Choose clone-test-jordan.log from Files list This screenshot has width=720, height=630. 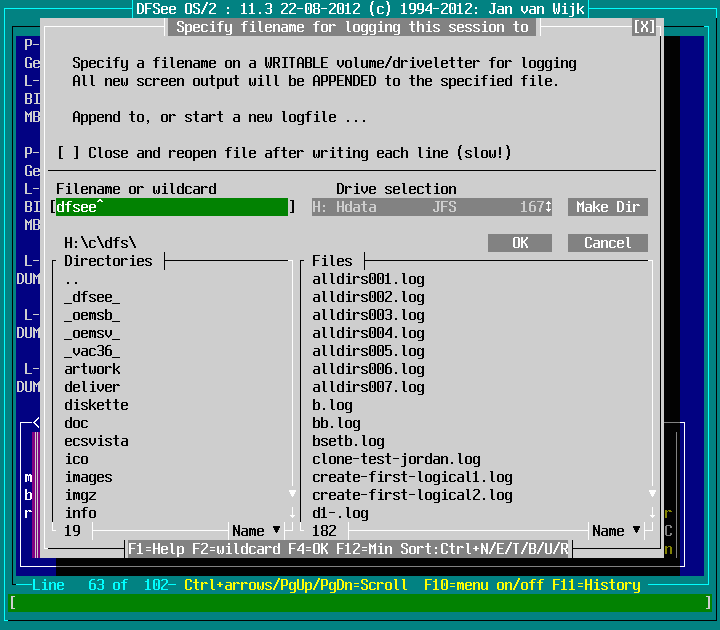tap(396, 459)
